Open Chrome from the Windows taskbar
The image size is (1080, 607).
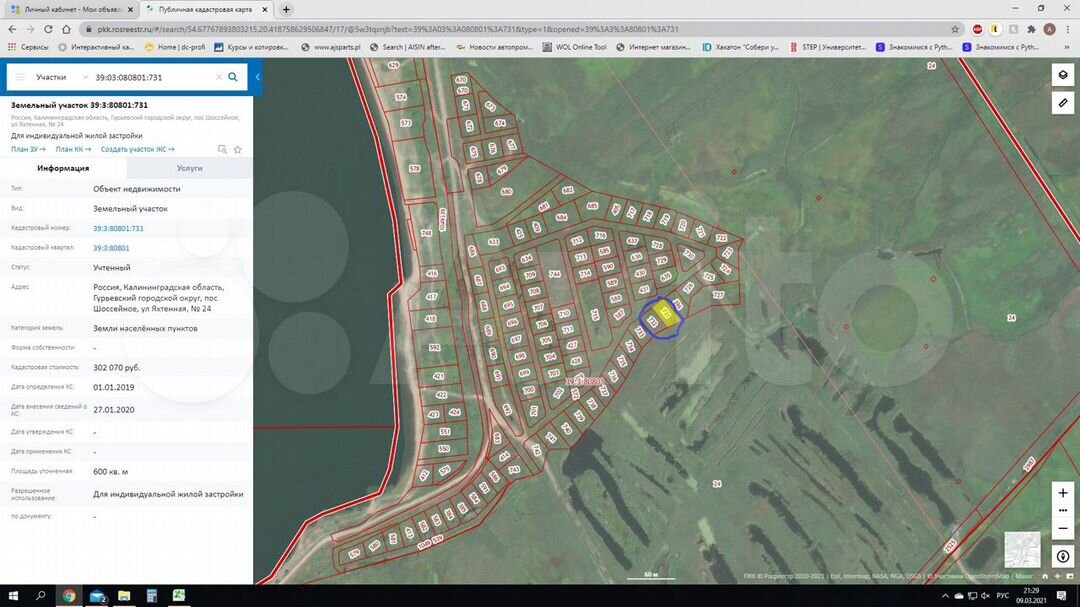pyautogui.click(x=69, y=596)
